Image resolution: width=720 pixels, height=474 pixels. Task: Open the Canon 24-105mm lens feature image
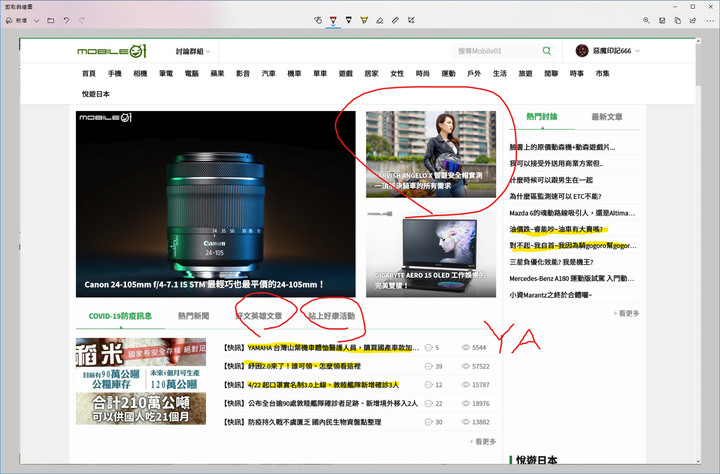(x=216, y=204)
